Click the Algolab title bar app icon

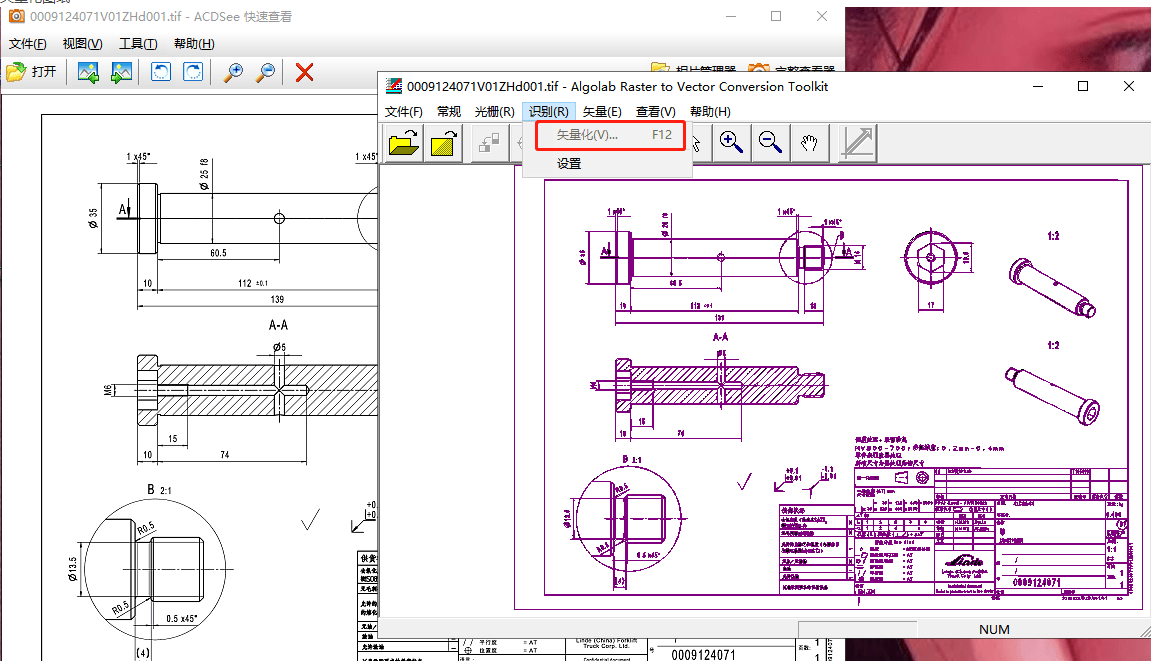tap(394, 87)
